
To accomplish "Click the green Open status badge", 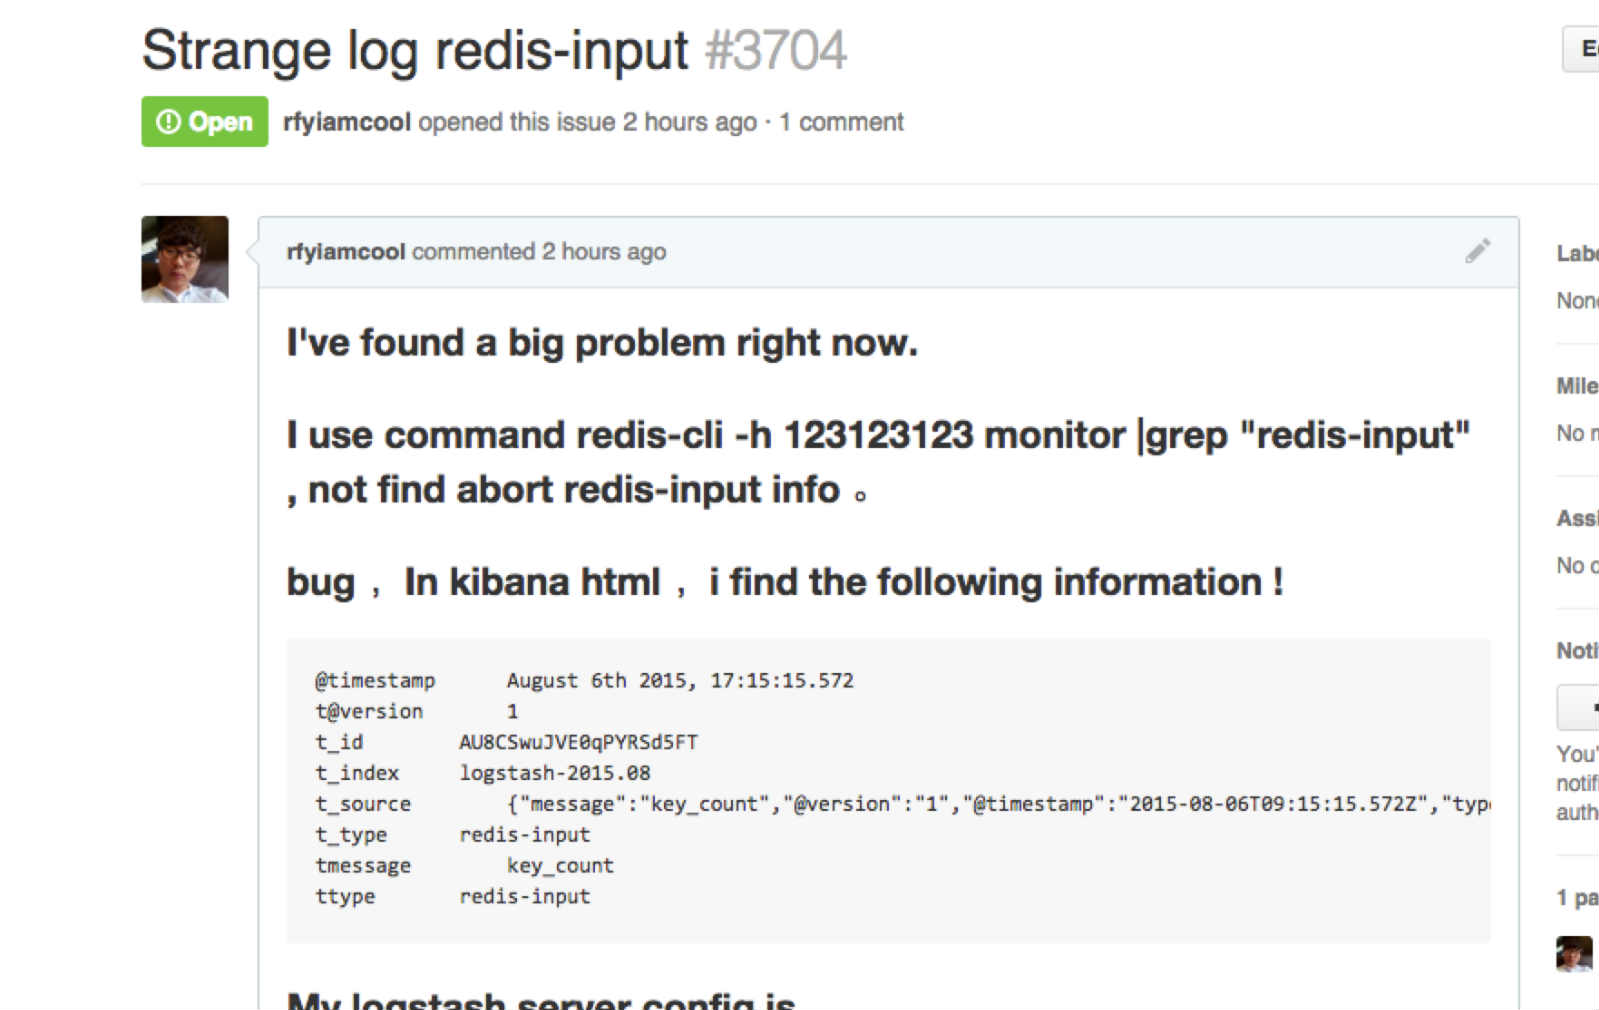I will (x=205, y=122).
